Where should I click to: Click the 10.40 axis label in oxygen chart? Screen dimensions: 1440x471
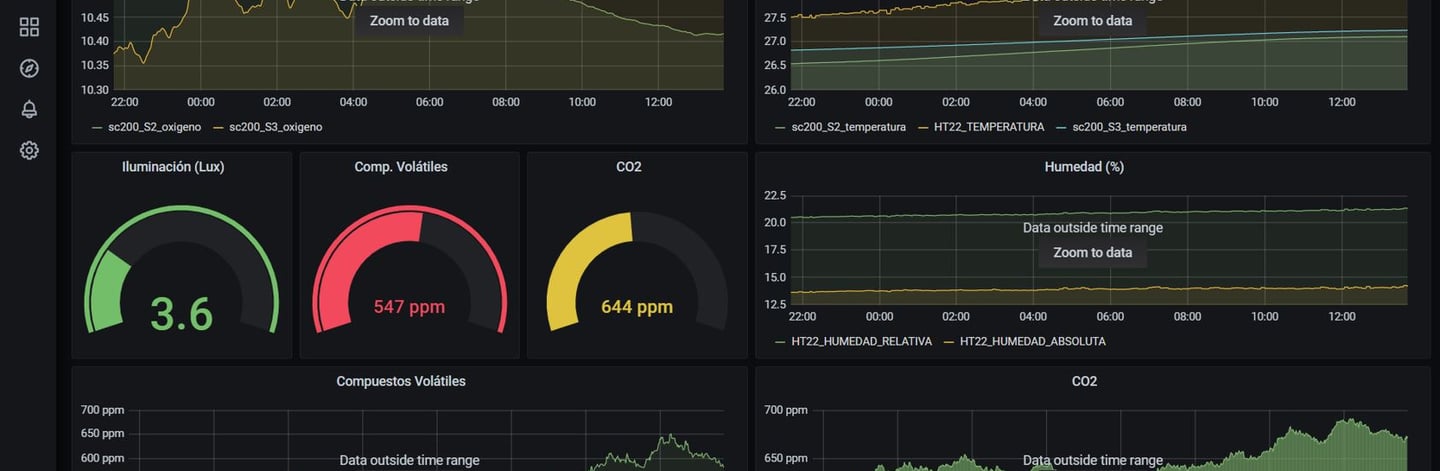[94, 41]
